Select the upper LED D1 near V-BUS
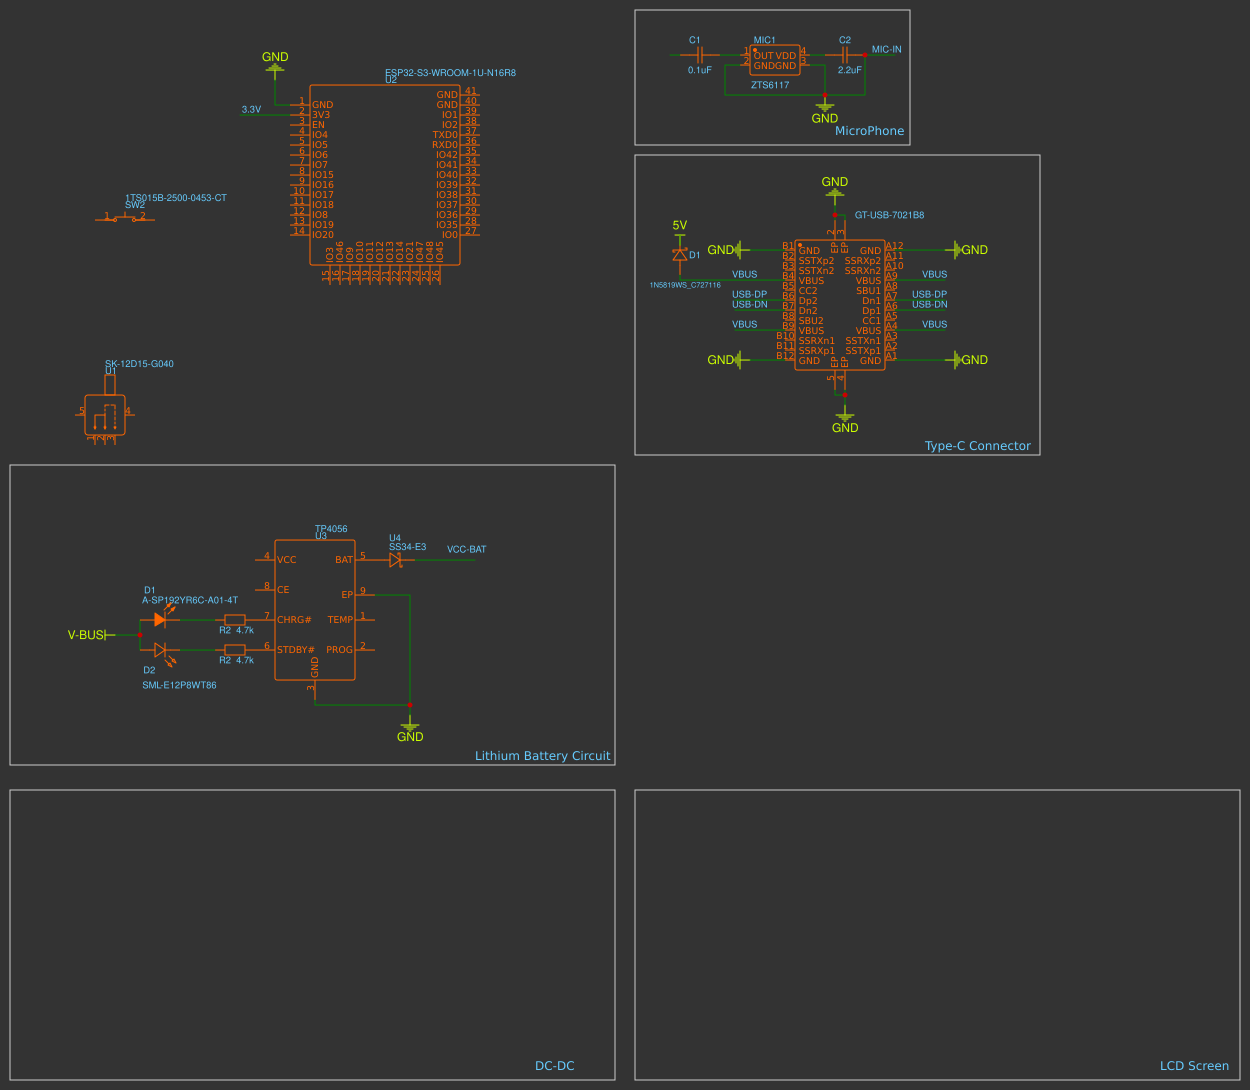This screenshot has height=1090, width=1250. pyautogui.click(x=160, y=620)
